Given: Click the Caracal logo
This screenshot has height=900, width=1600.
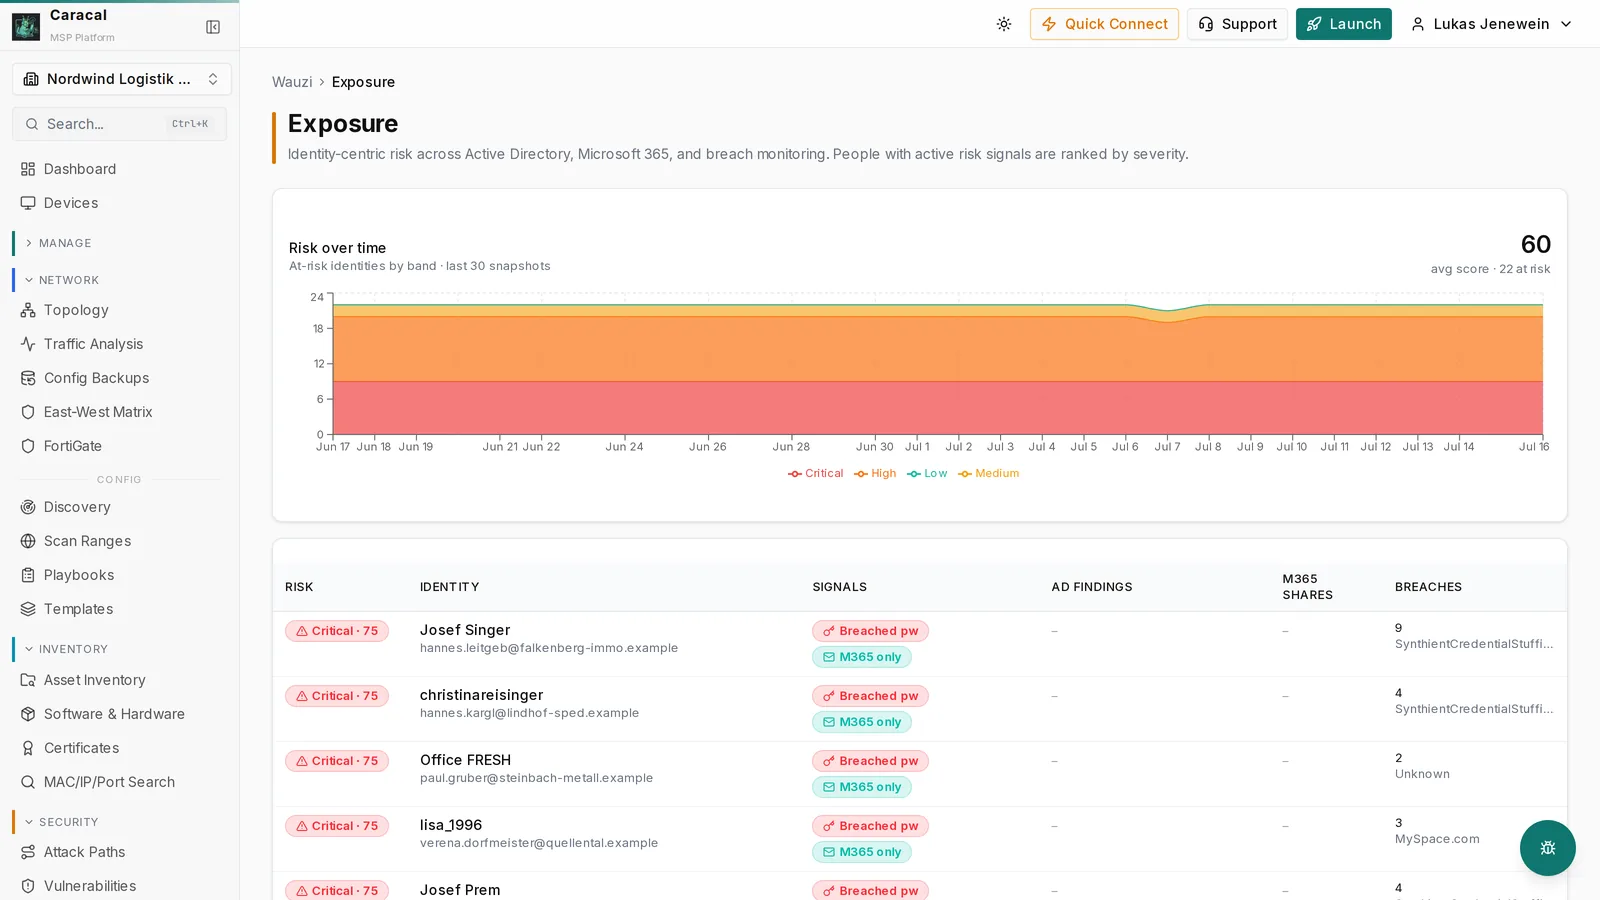Looking at the screenshot, I should [26, 26].
